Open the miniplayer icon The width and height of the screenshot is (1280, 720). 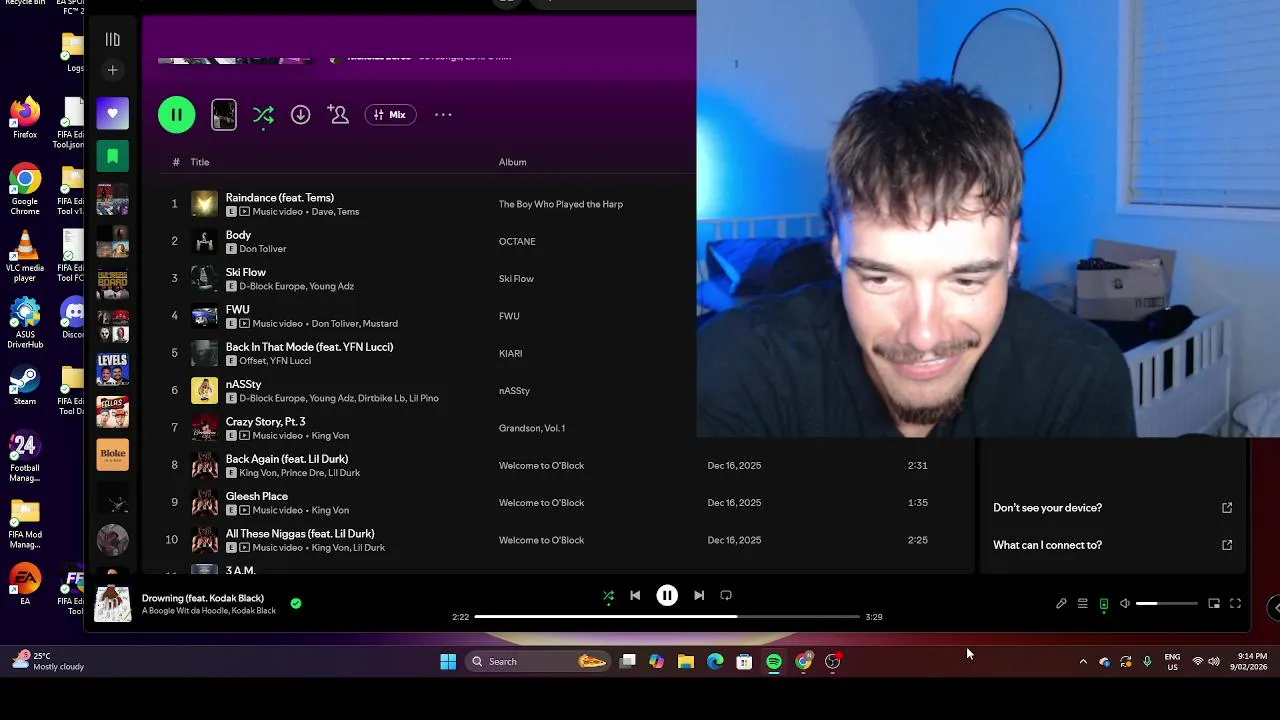[x=1214, y=604]
